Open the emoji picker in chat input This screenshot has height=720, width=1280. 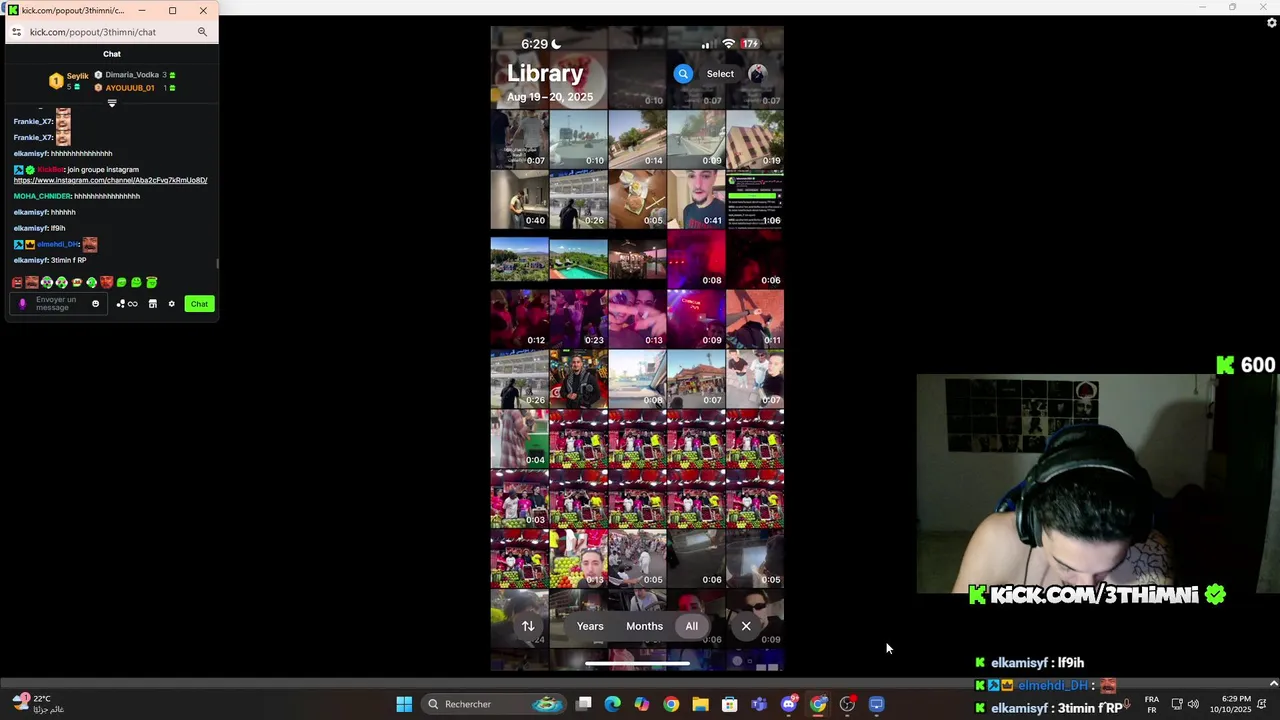(96, 304)
